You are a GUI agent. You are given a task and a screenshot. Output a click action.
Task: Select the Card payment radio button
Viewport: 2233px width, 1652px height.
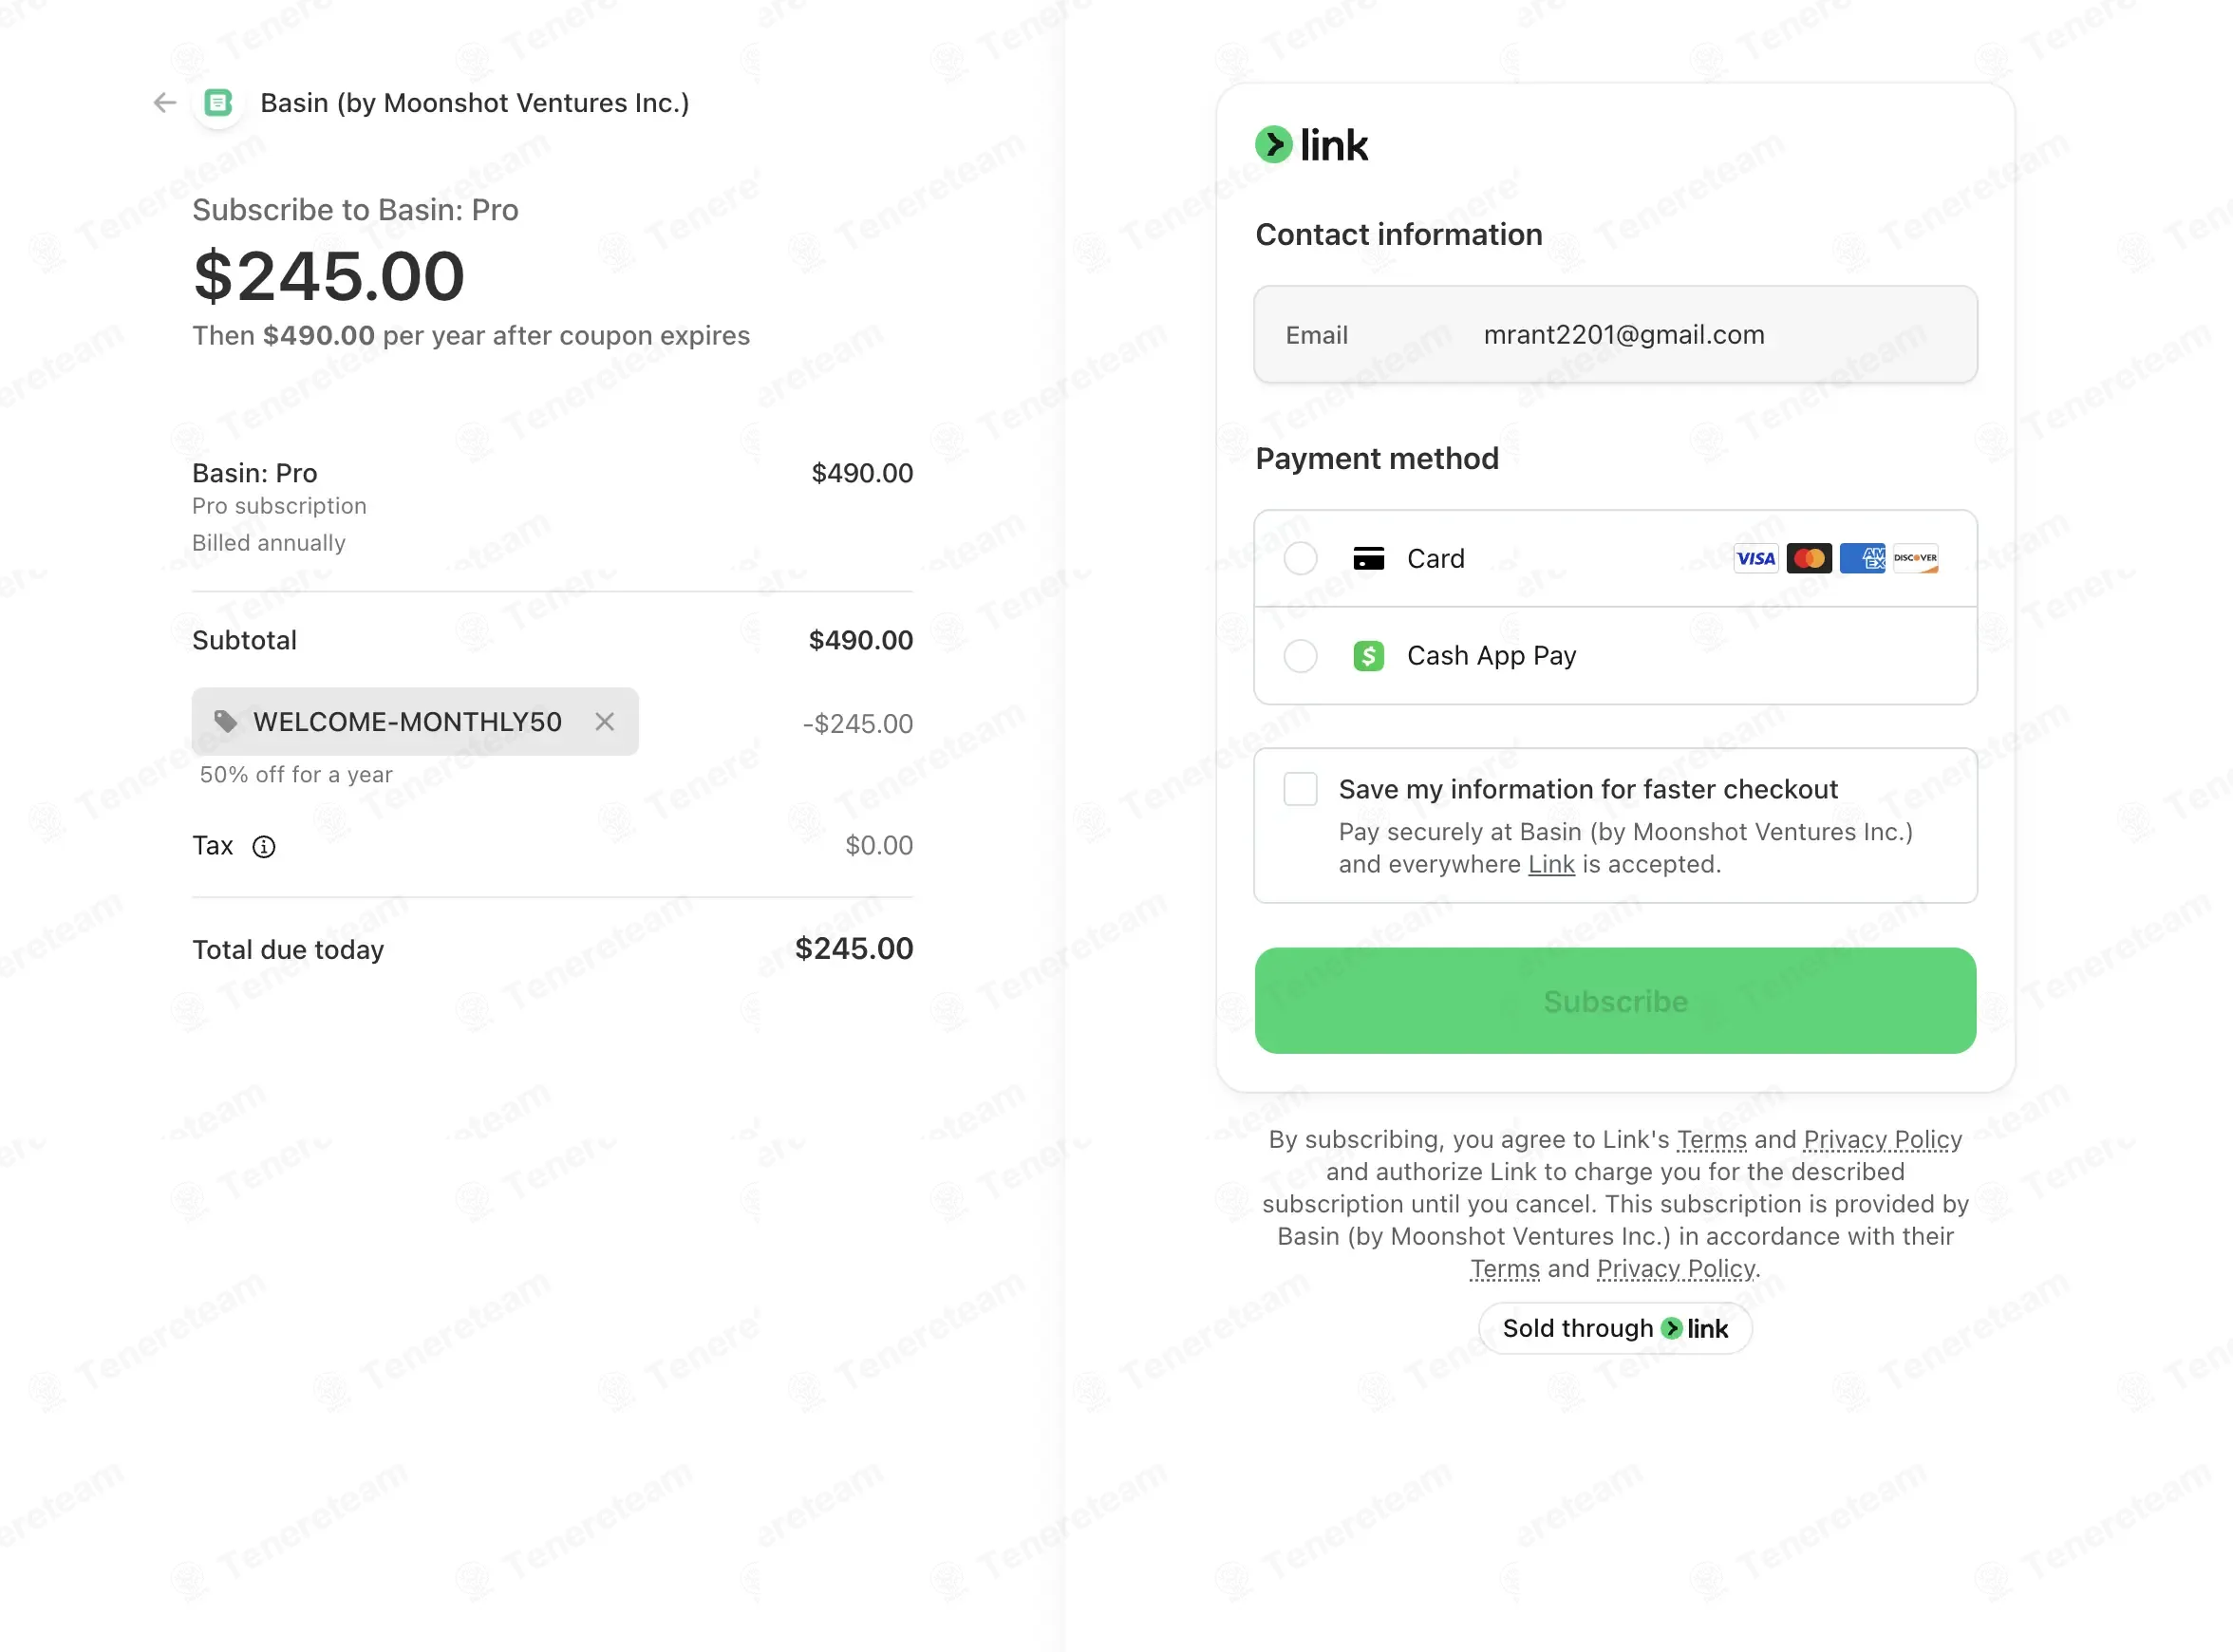[x=1300, y=558]
